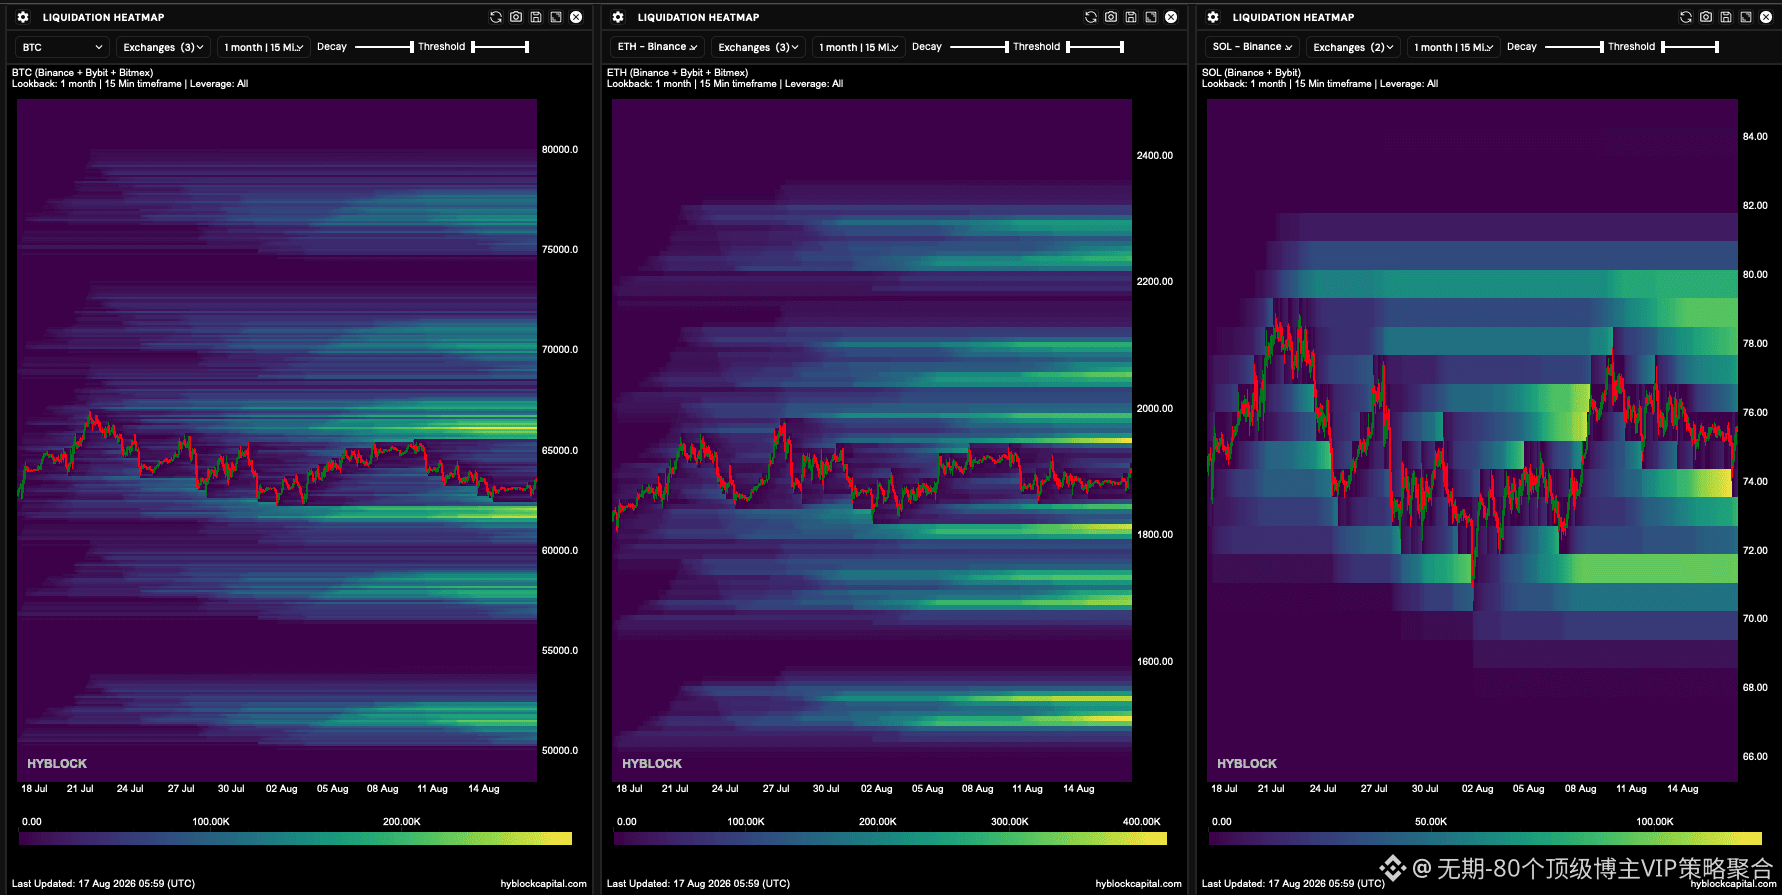
Task: Click the 2400.00 price label on ETH axis
Action: [1155, 156]
